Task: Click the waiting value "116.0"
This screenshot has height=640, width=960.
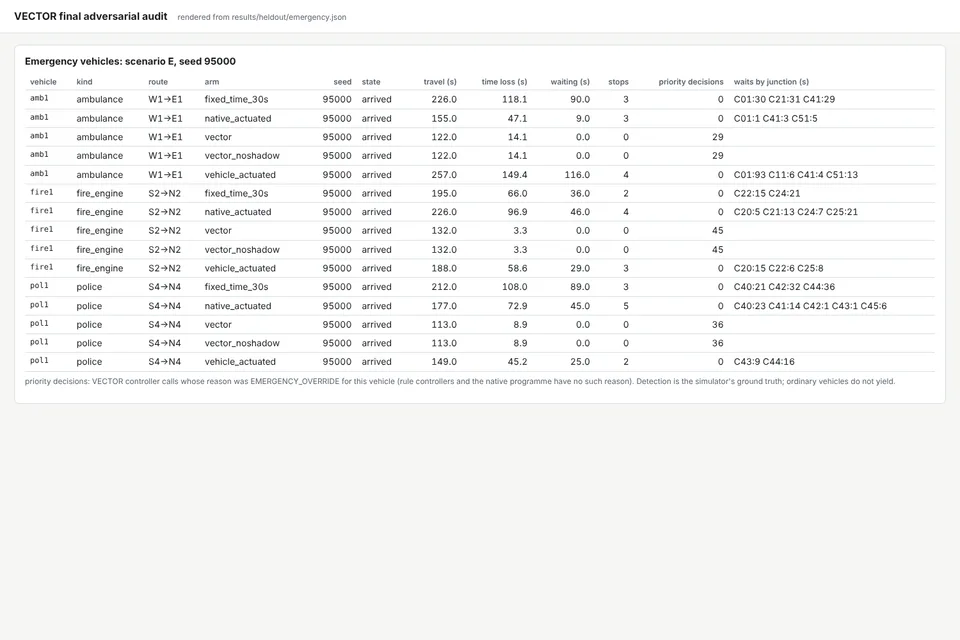Action: tap(577, 175)
